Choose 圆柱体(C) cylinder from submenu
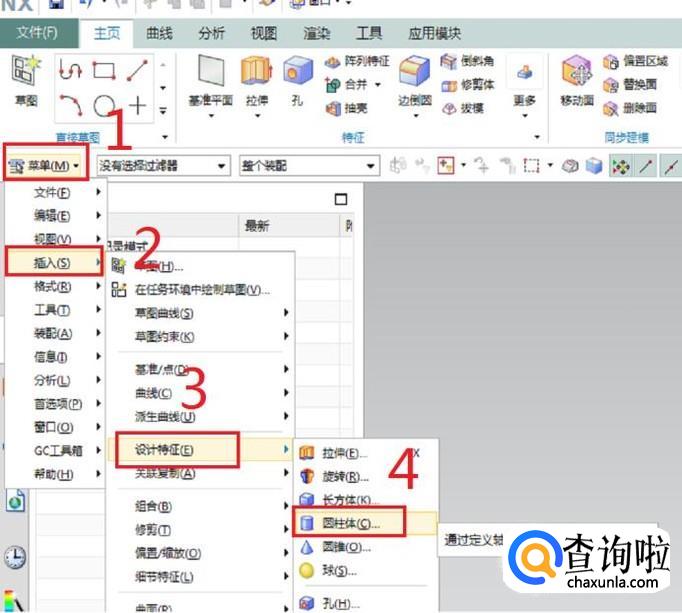This screenshot has width=682, height=613. coord(352,523)
